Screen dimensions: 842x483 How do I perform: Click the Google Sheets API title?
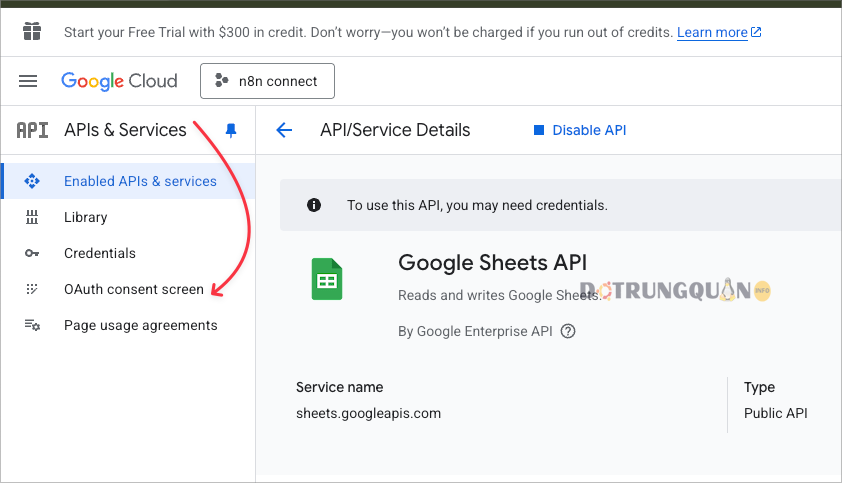click(492, 263)
